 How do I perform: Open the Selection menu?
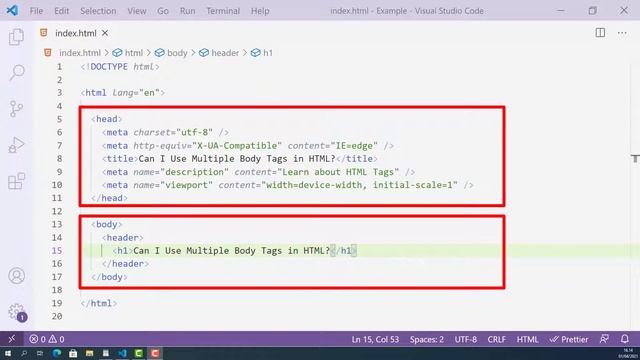(98, 11)
